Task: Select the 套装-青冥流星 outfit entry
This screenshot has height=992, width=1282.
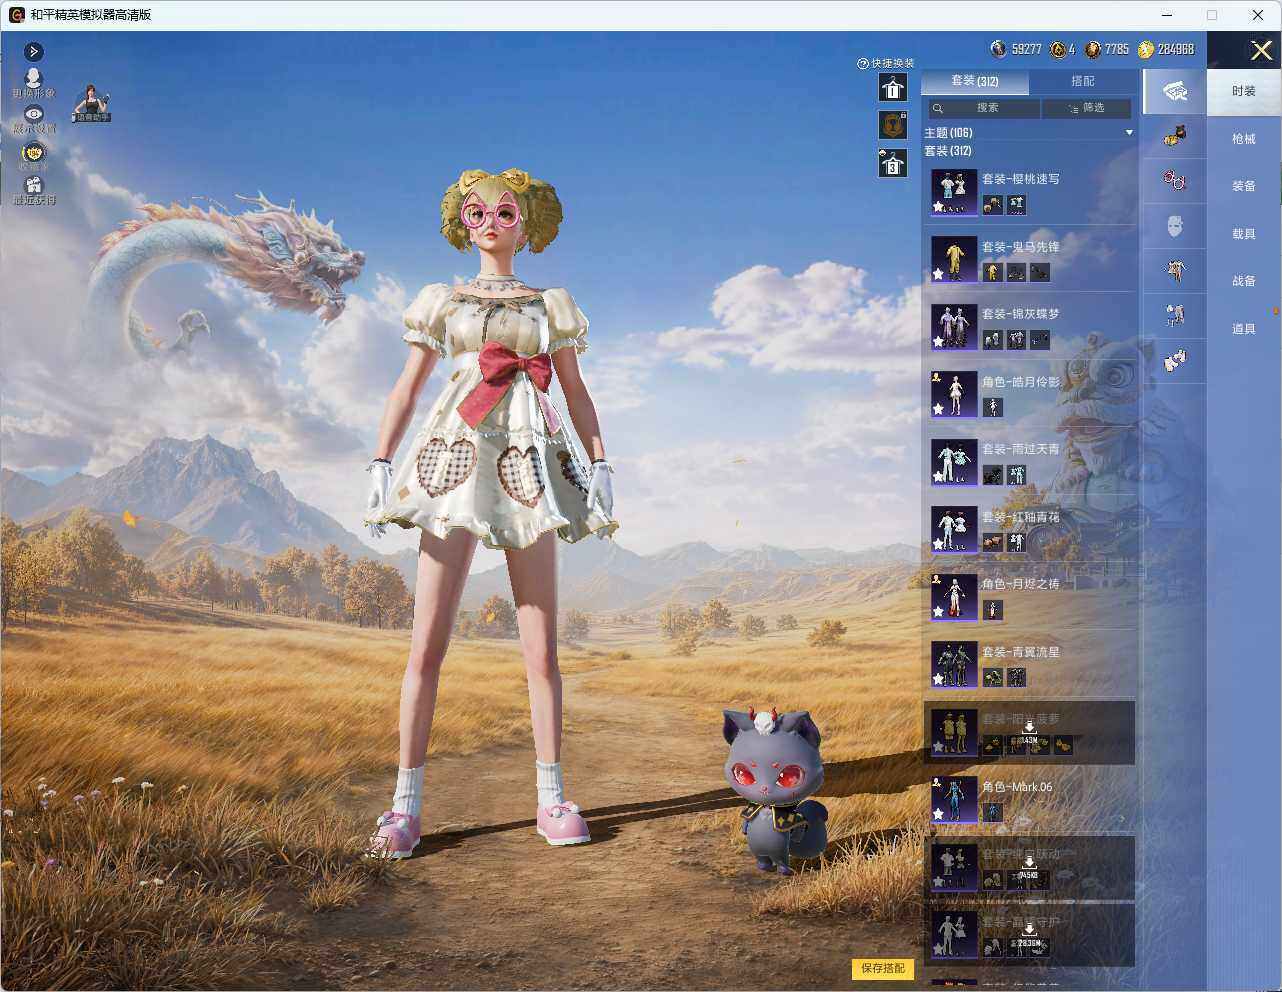Action: pyautogui.click(x=1028, y=664)
